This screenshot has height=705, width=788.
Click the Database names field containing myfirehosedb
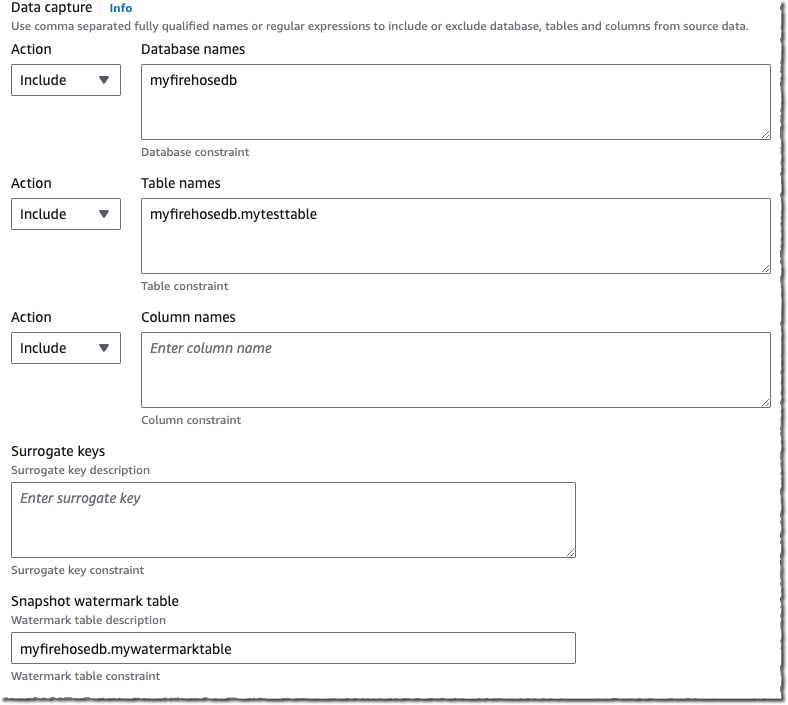point(456,102)
